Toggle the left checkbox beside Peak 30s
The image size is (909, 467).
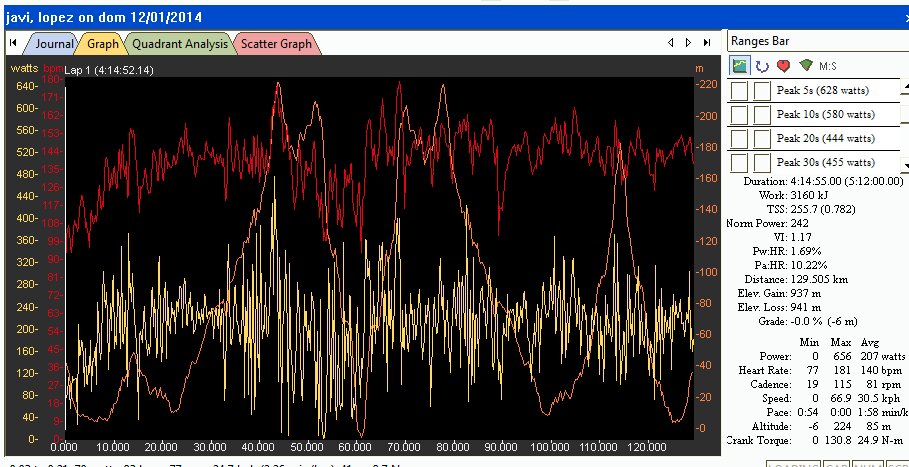point(740,162)
